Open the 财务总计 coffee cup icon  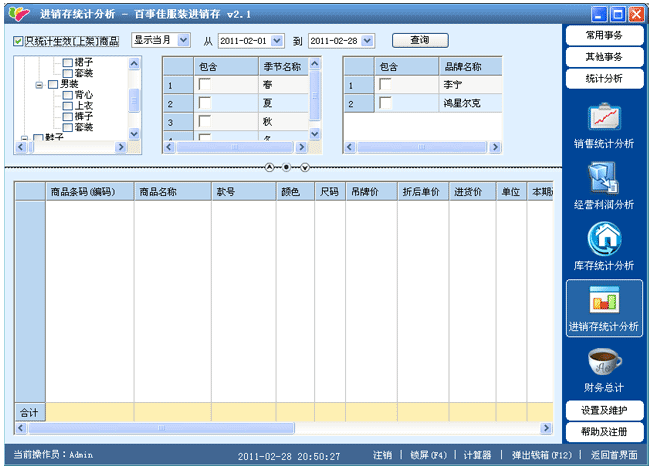603,361
